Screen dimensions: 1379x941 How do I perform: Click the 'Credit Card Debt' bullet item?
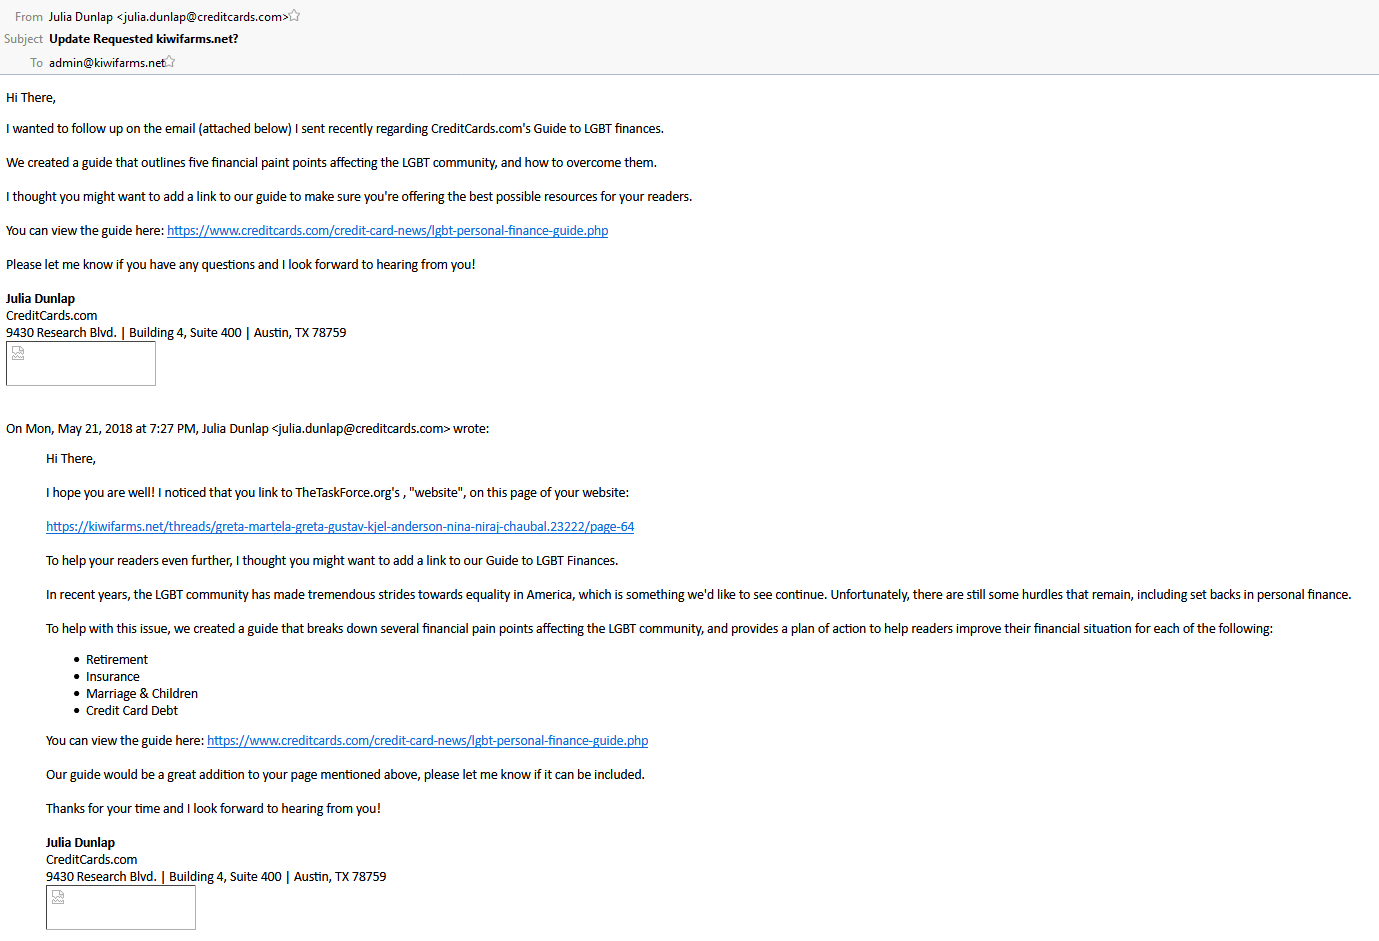pyautogui.click(x=132, y=711)
